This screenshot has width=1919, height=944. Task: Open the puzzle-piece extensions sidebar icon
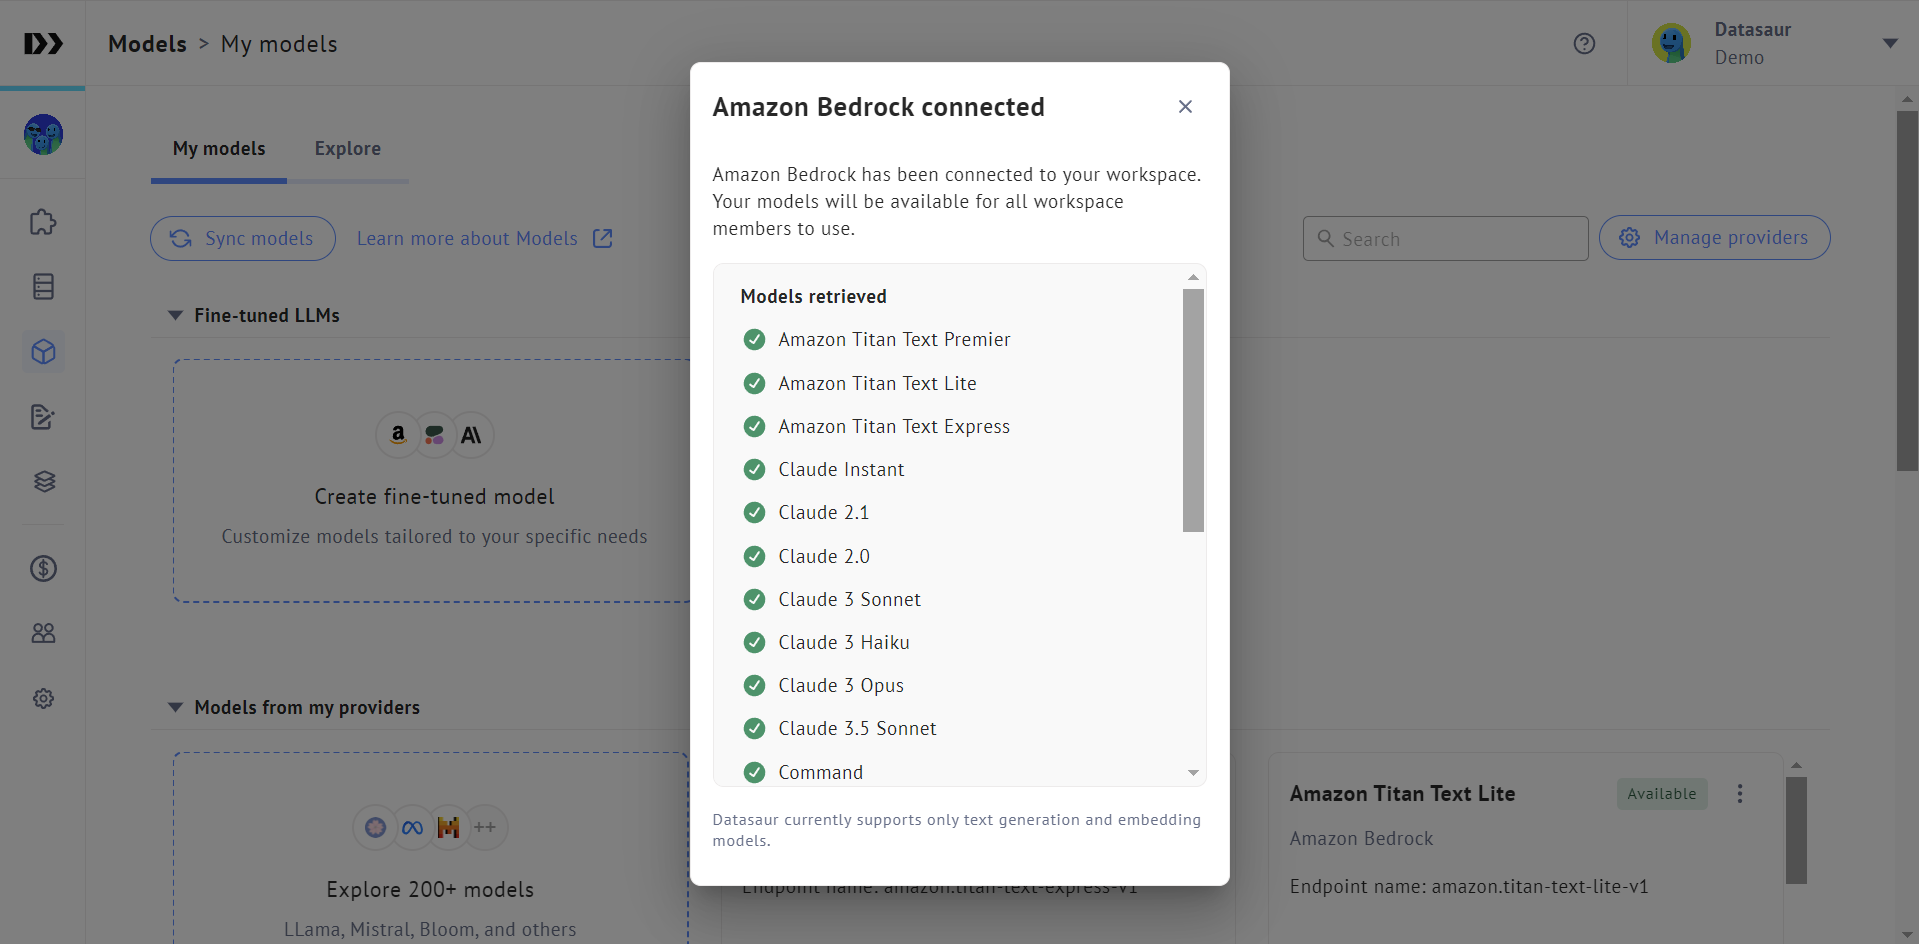(x=43, y=222)
